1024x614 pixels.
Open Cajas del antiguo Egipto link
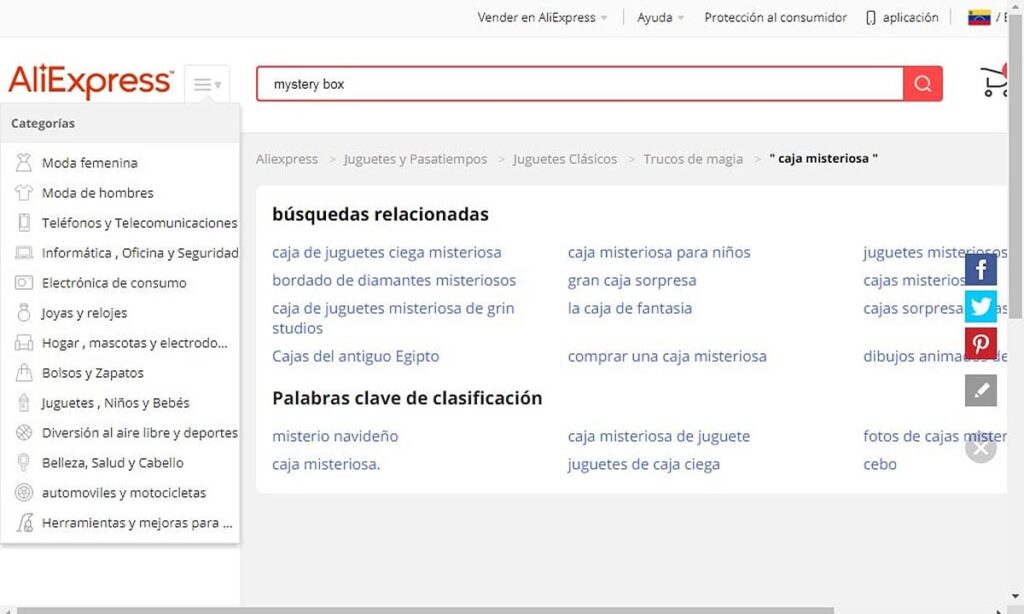[355, 356]
